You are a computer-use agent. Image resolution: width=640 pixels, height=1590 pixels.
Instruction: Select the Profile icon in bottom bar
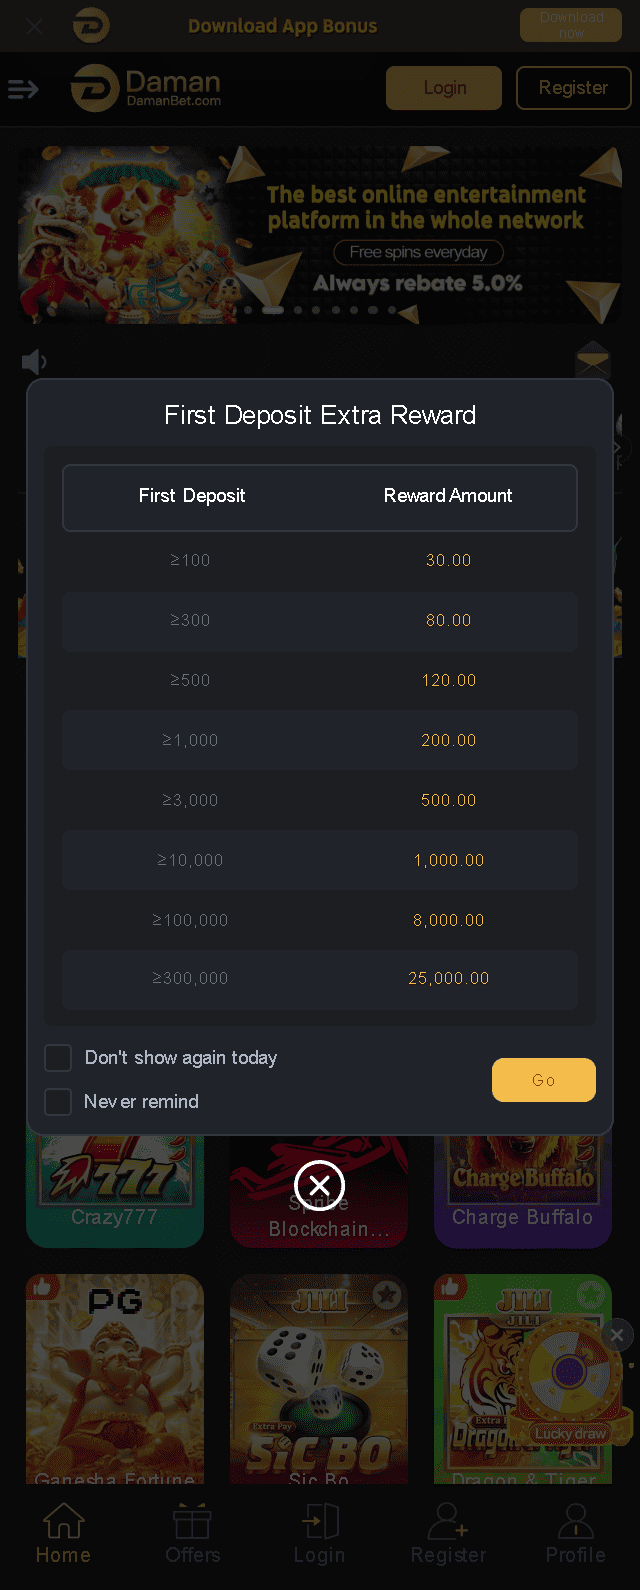pos(575,1534)
